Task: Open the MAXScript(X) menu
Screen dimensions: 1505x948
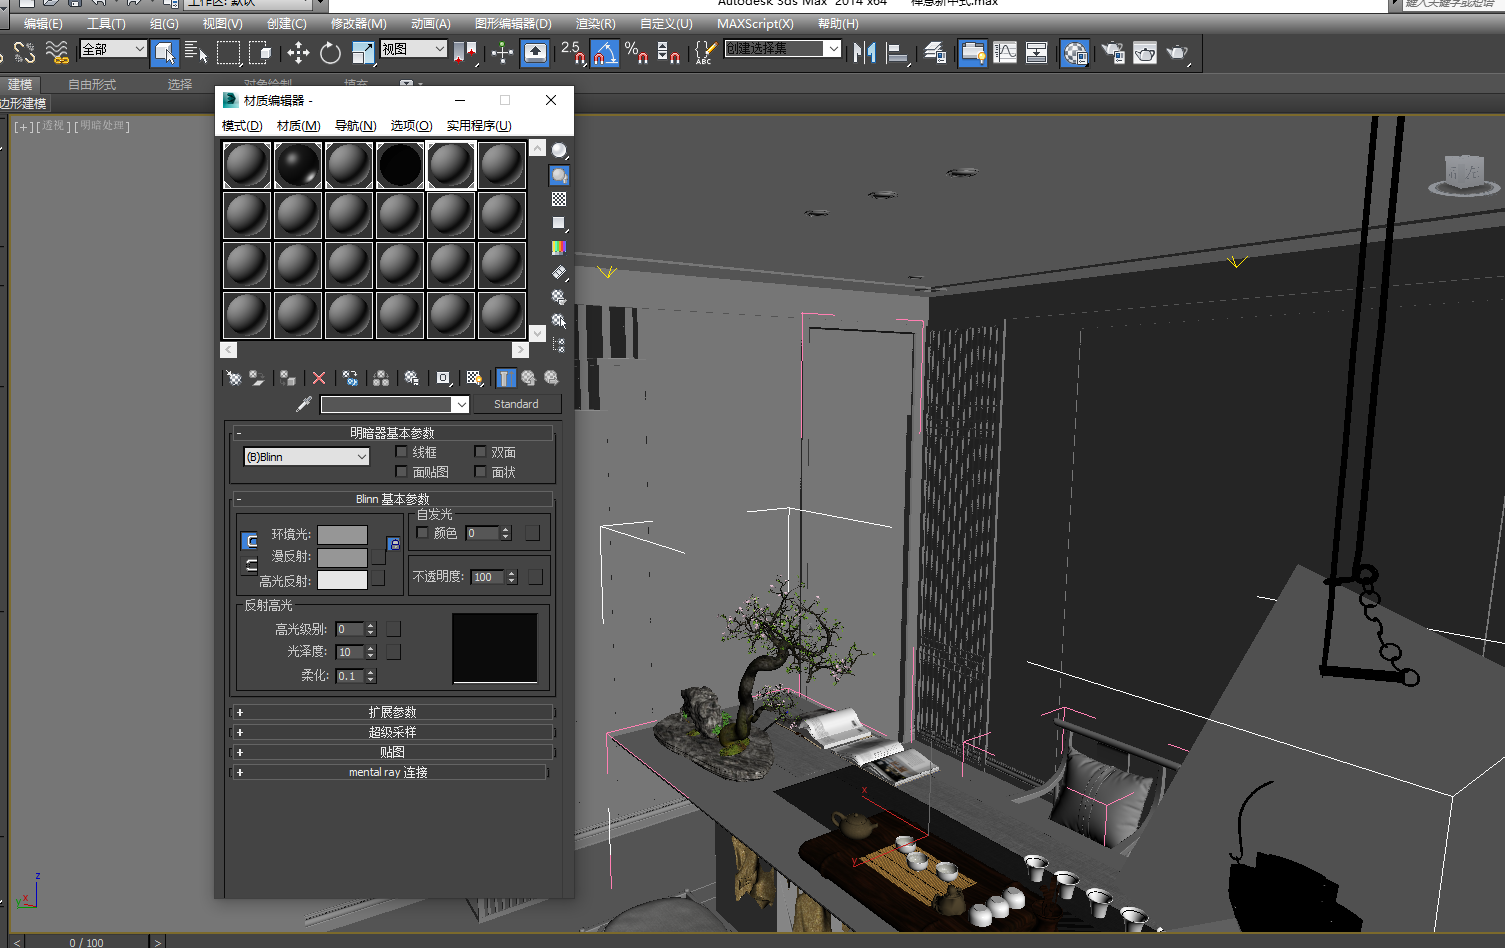Action: click(755, 23)
